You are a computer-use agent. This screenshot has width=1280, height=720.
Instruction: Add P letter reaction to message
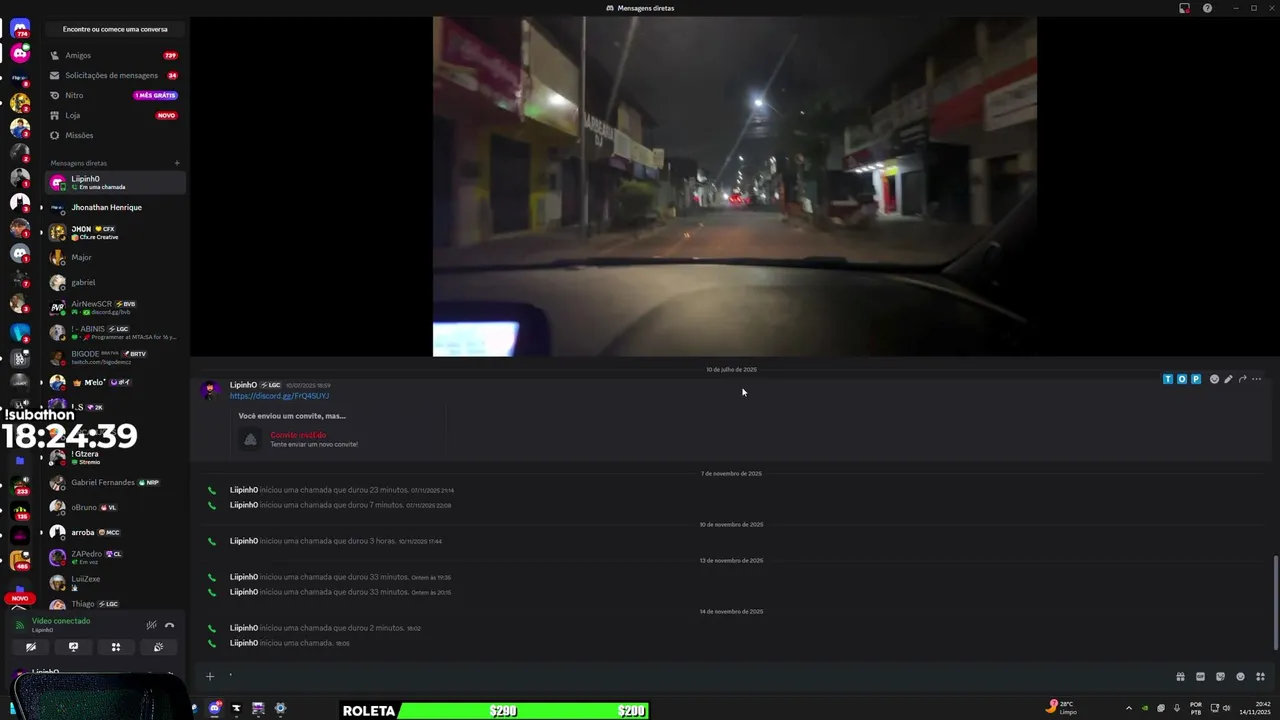click(x=1196, y=379)
